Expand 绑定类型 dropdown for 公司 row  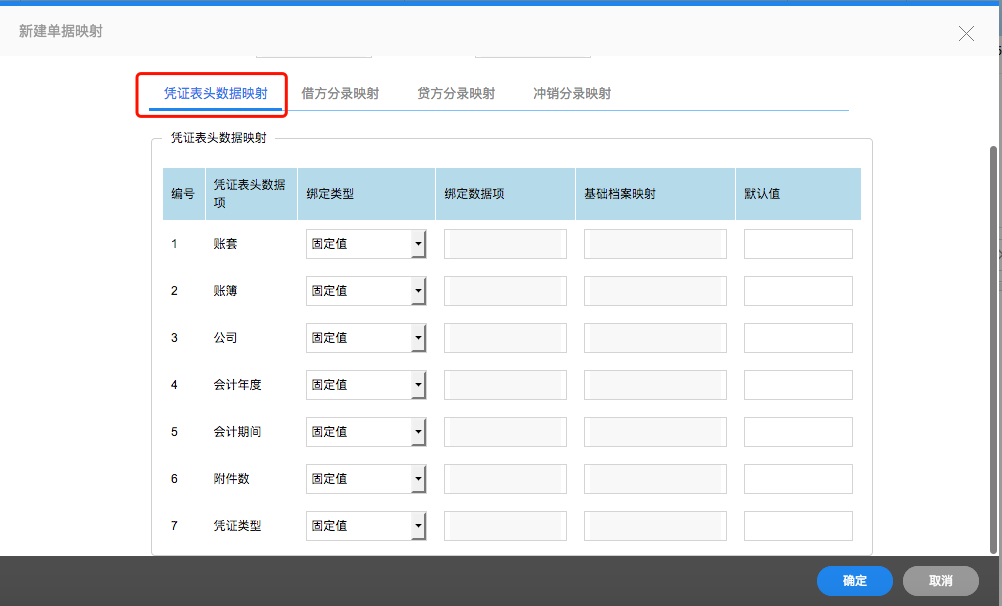click(x=366, y=338)
